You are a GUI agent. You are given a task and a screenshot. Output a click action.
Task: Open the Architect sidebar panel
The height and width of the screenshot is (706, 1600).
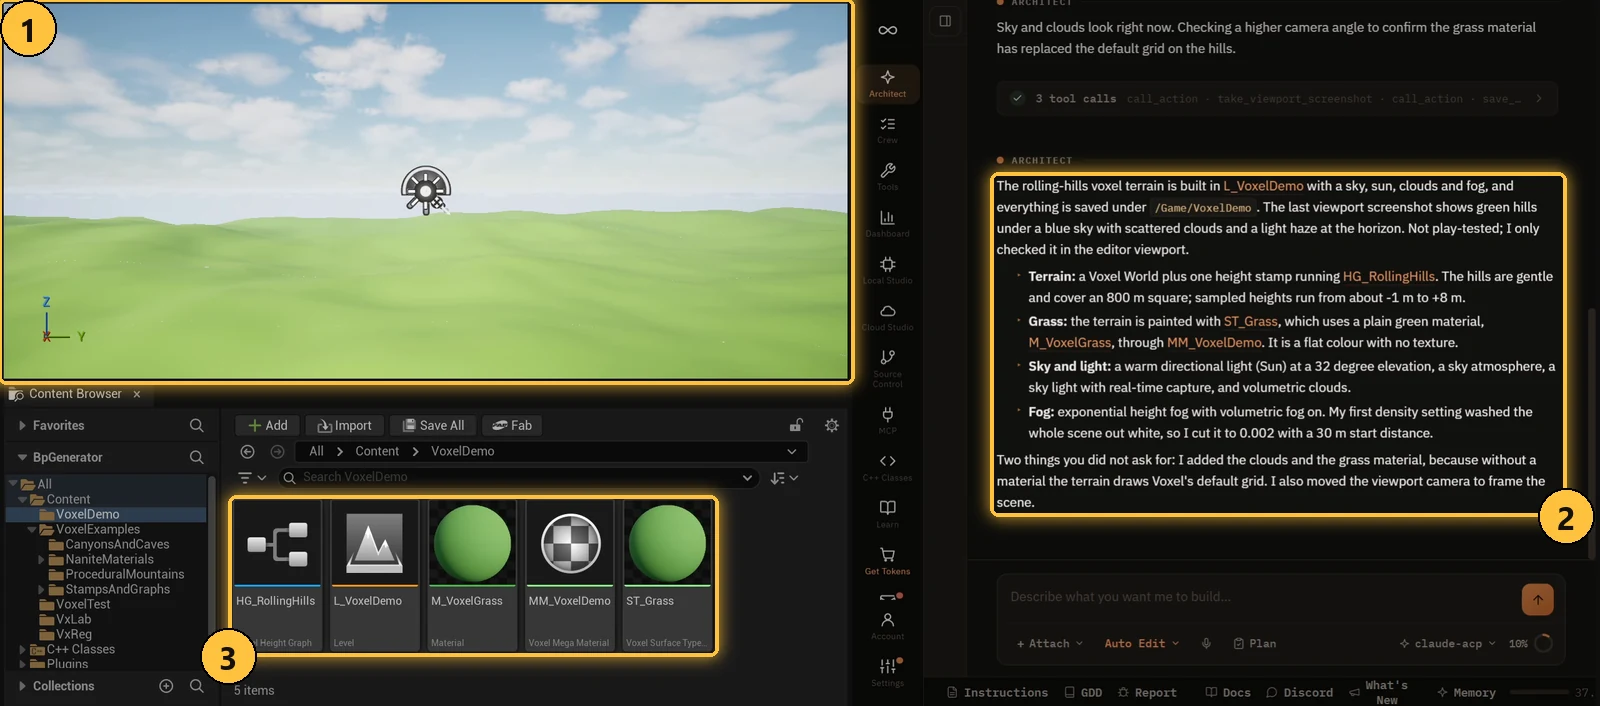tap(887, 84)
